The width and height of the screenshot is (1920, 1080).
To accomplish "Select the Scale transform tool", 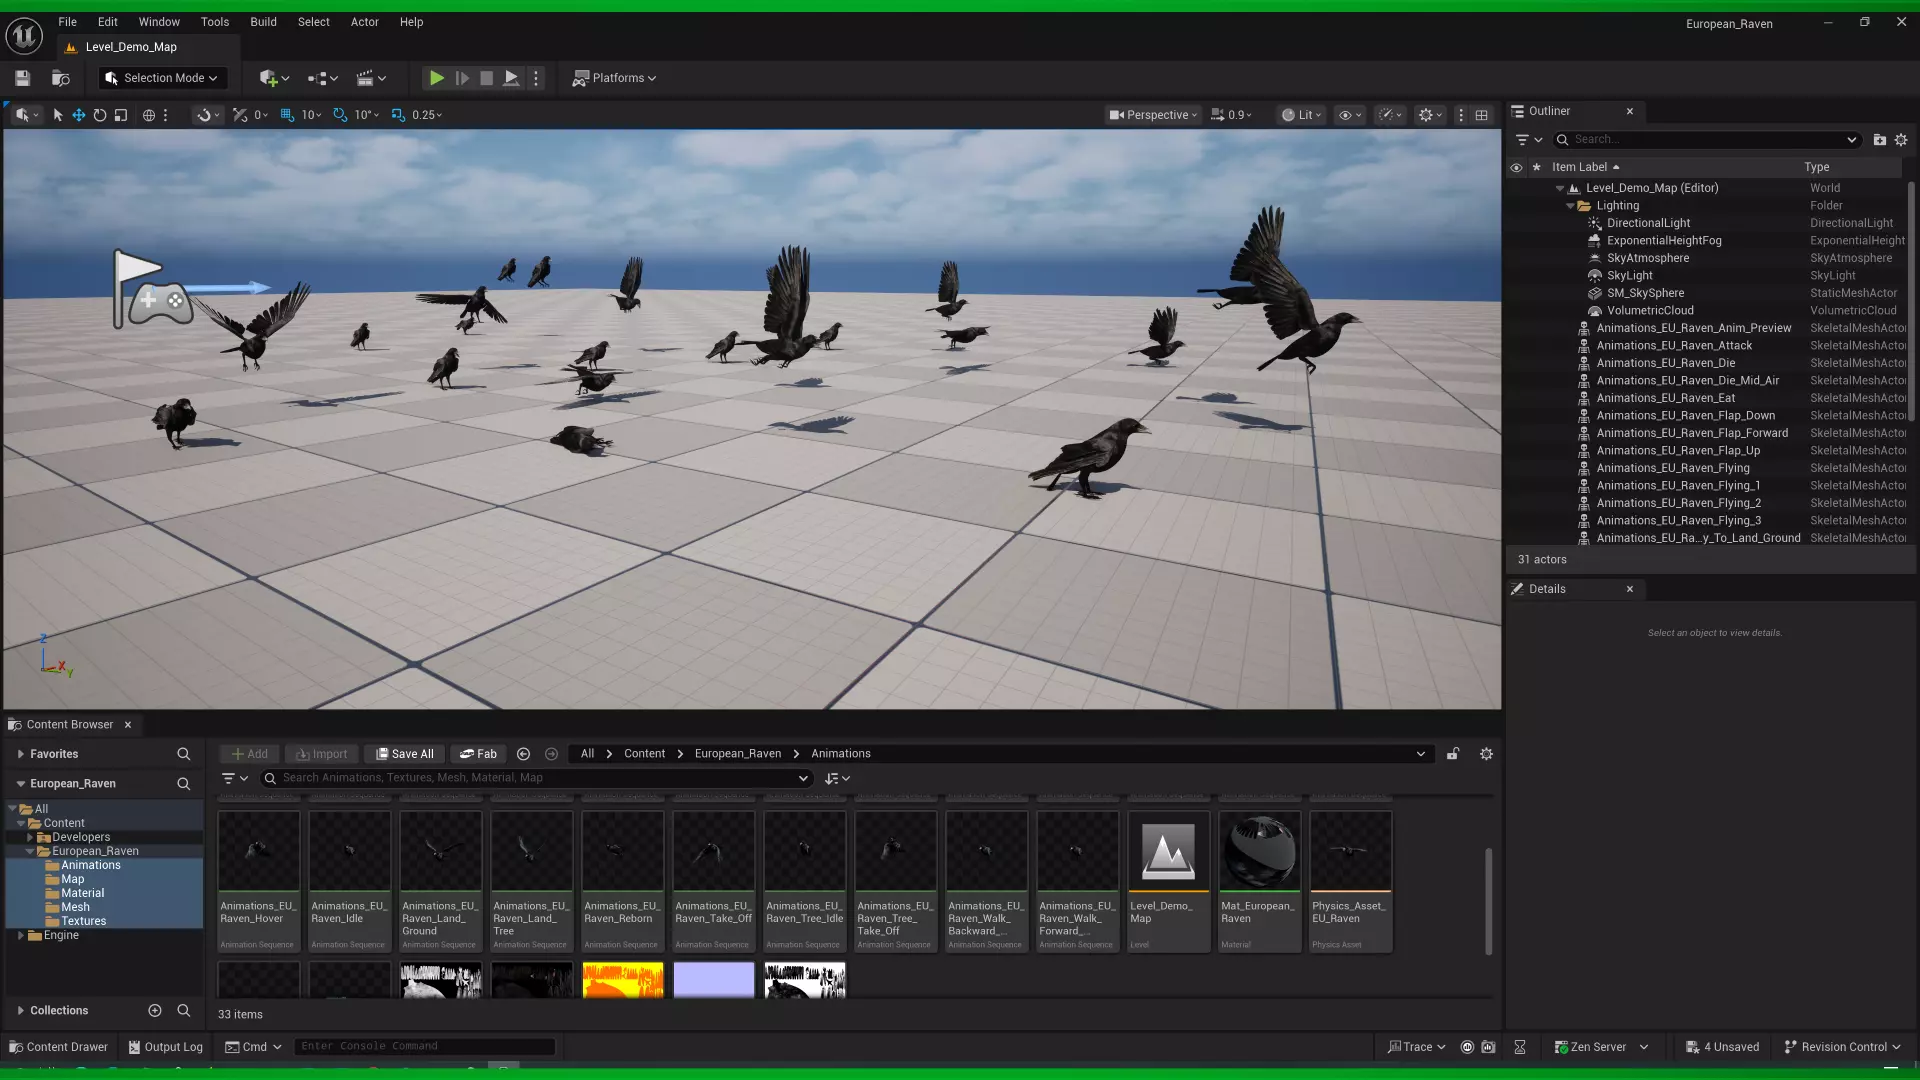I will (121, 115).
